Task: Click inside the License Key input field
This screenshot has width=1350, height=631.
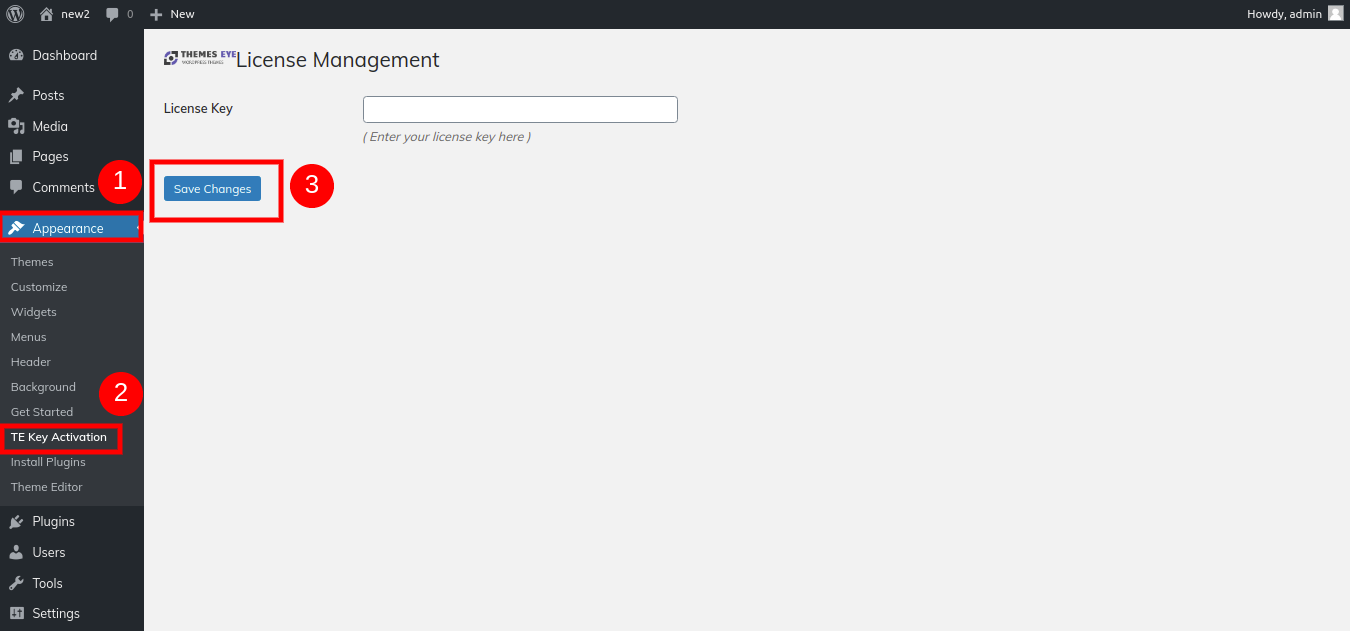Action: [519, 108]
